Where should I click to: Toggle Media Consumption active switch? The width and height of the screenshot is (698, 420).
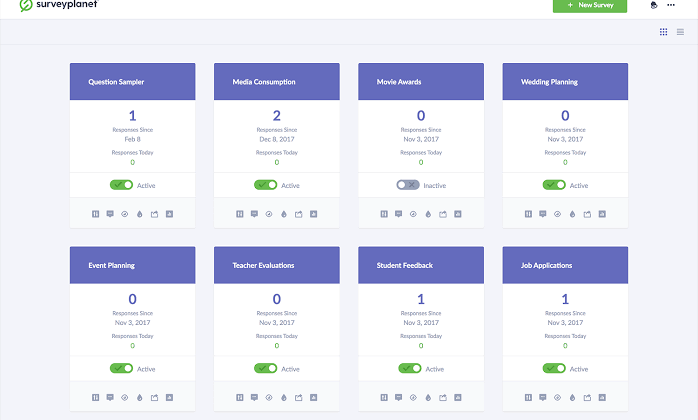click(266, 185)
